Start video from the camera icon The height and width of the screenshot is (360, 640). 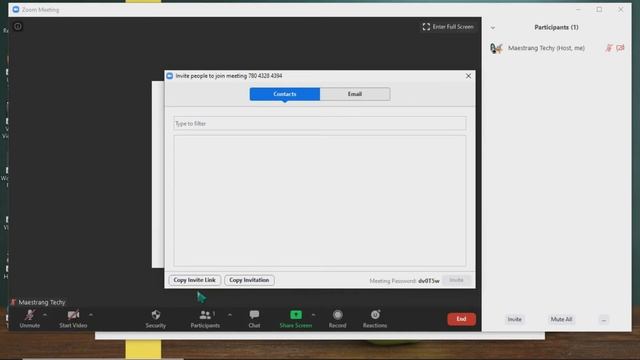pos(73,319)
